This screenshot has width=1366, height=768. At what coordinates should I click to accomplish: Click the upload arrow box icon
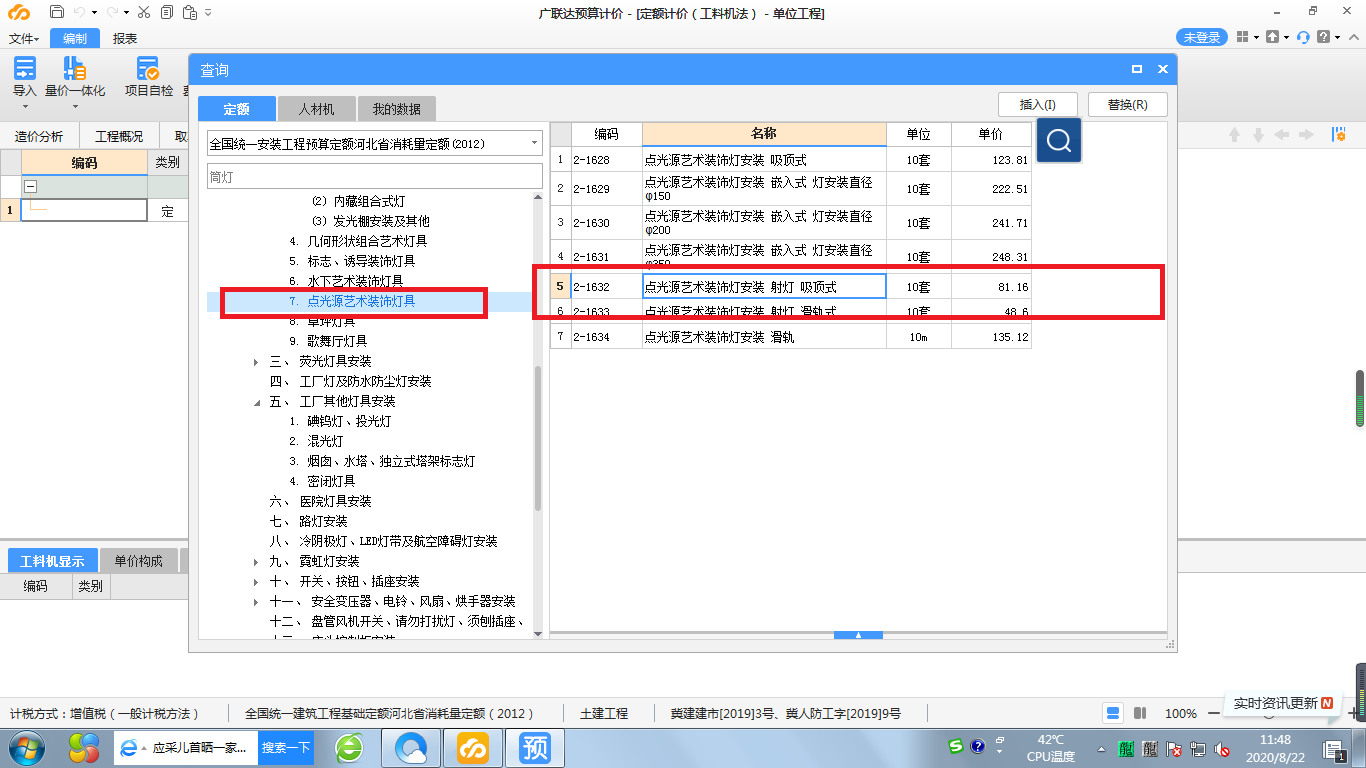[x=1272, y=37]
